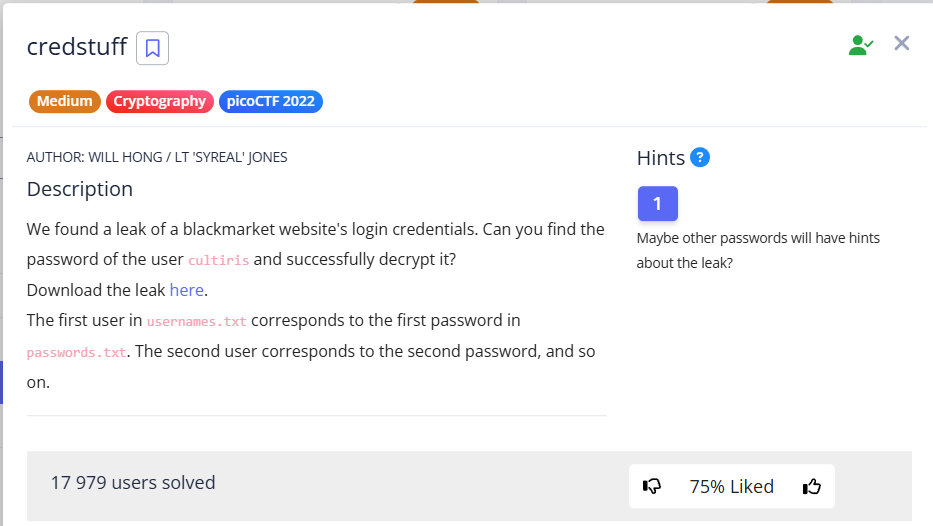This screenshot has width=933, height=526.
Task: Select the Medium difficulty tag
Action: (65, 101)
